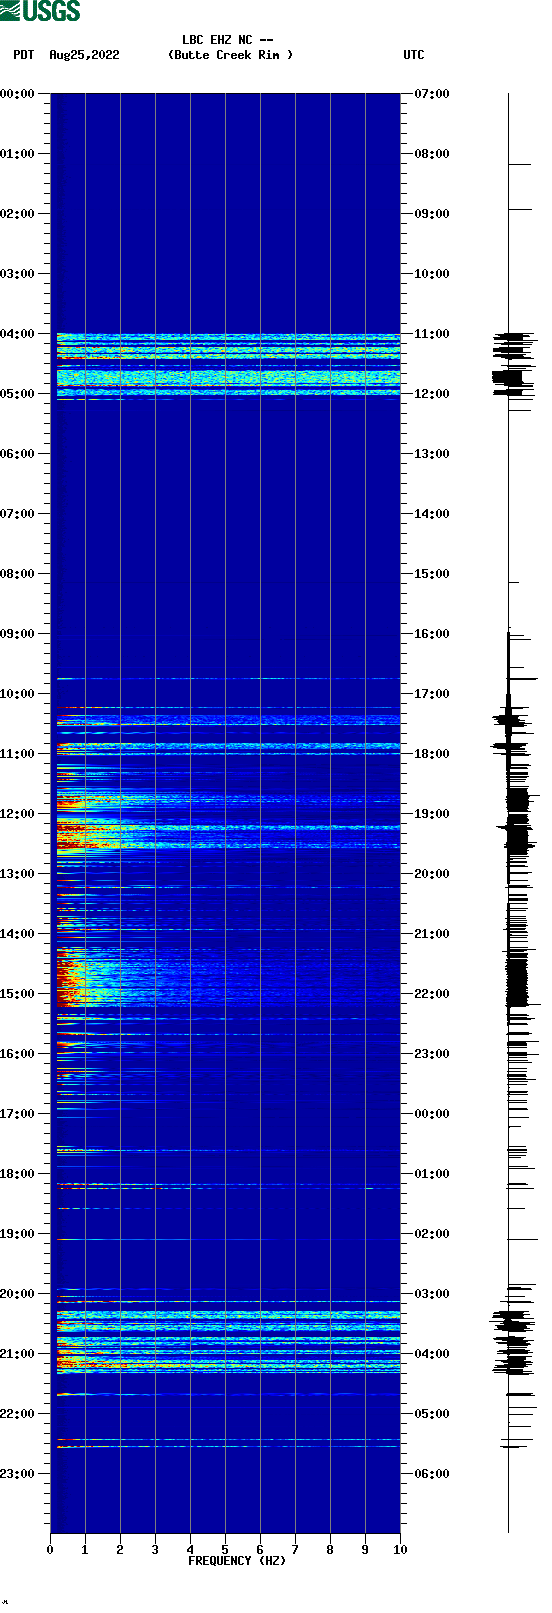552x1613 pixels.
Task: Click the seismogram trace burst near 22:00 UTC
Action: pyautogui.click(x=516, y=980)
